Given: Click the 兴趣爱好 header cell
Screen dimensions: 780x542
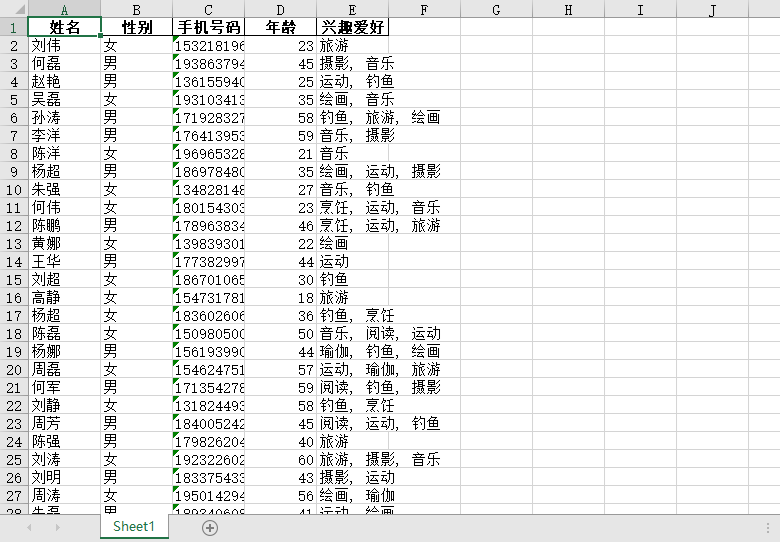Looking at the screenshot, I should 352,28.
